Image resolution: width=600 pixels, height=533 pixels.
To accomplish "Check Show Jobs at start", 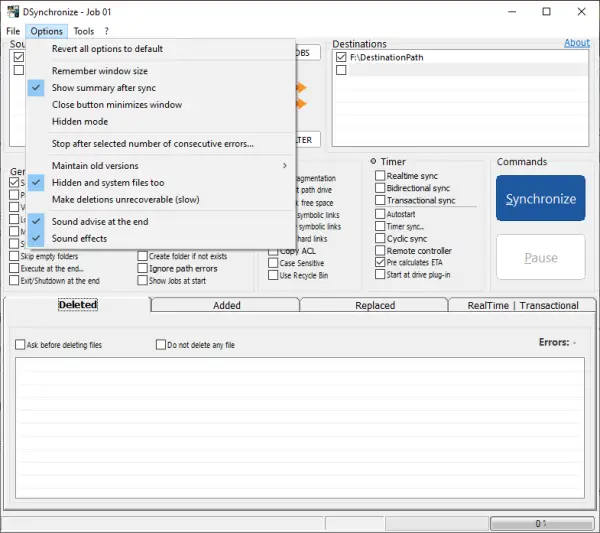I will point(142,280).
